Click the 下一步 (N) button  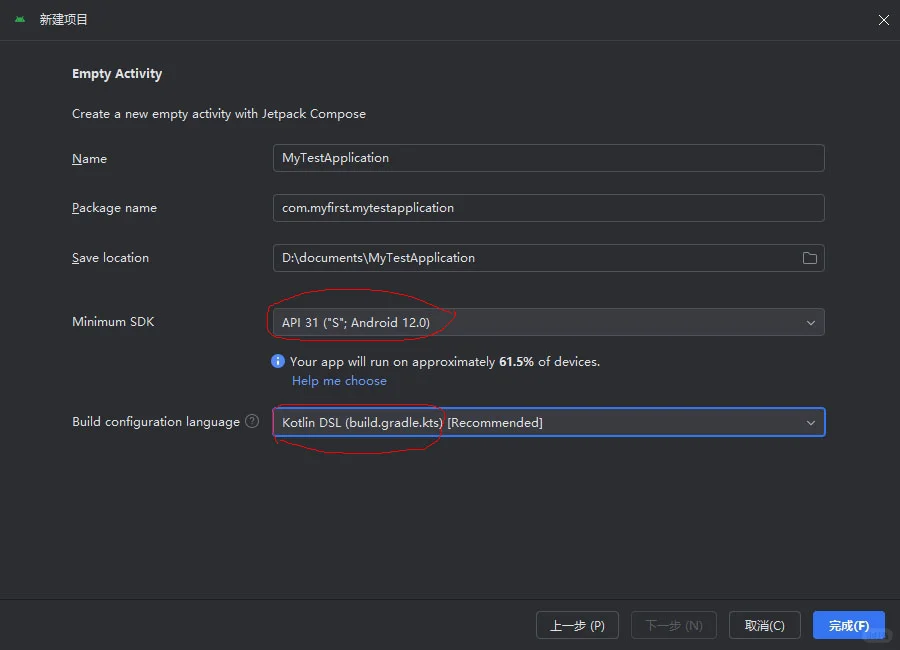click(674, 626)
